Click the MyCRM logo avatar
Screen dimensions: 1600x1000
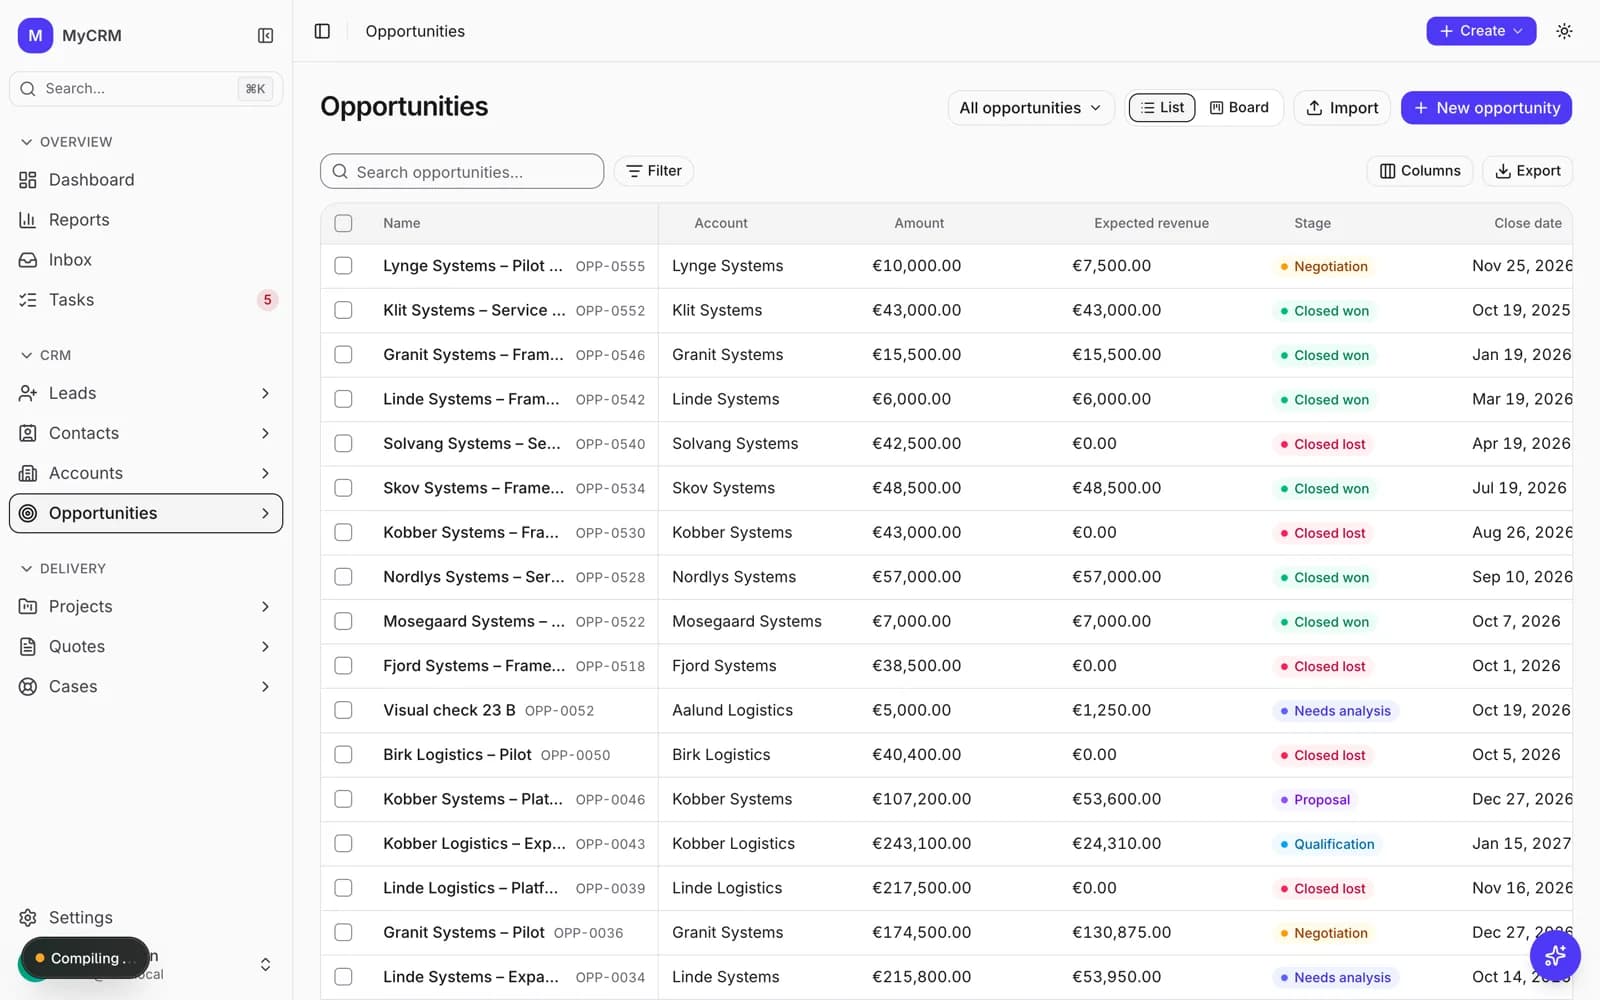35,35
